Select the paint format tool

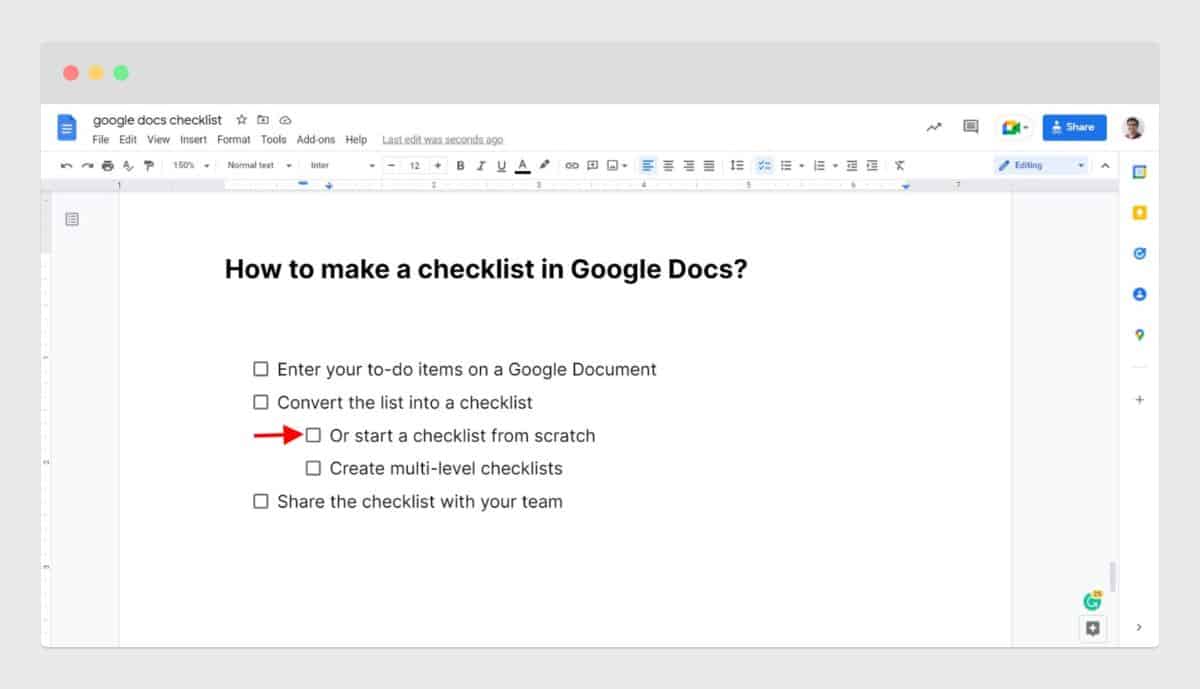coord(147,165)
